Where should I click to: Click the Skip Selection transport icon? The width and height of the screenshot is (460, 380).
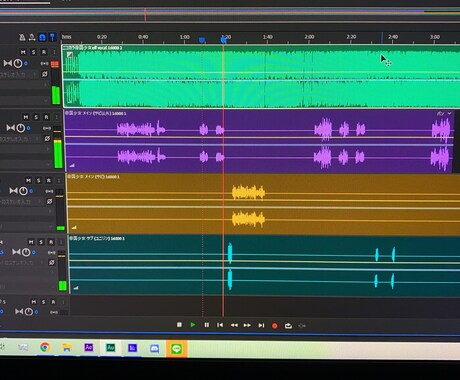[302, 326]
